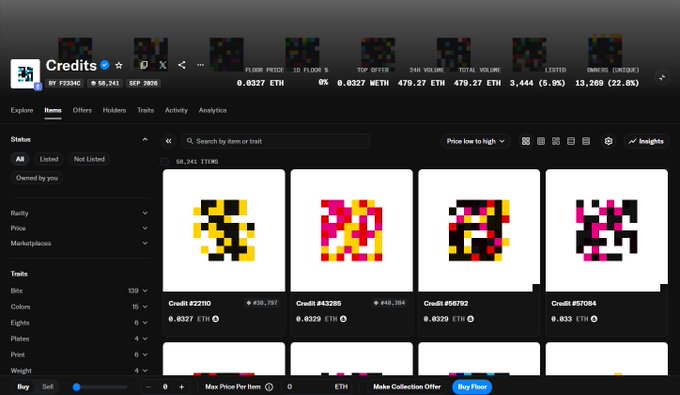Click the Max Price Per Item ETH field
The width and height of the screenshot is (680, 395).
(x=317, y=387)
